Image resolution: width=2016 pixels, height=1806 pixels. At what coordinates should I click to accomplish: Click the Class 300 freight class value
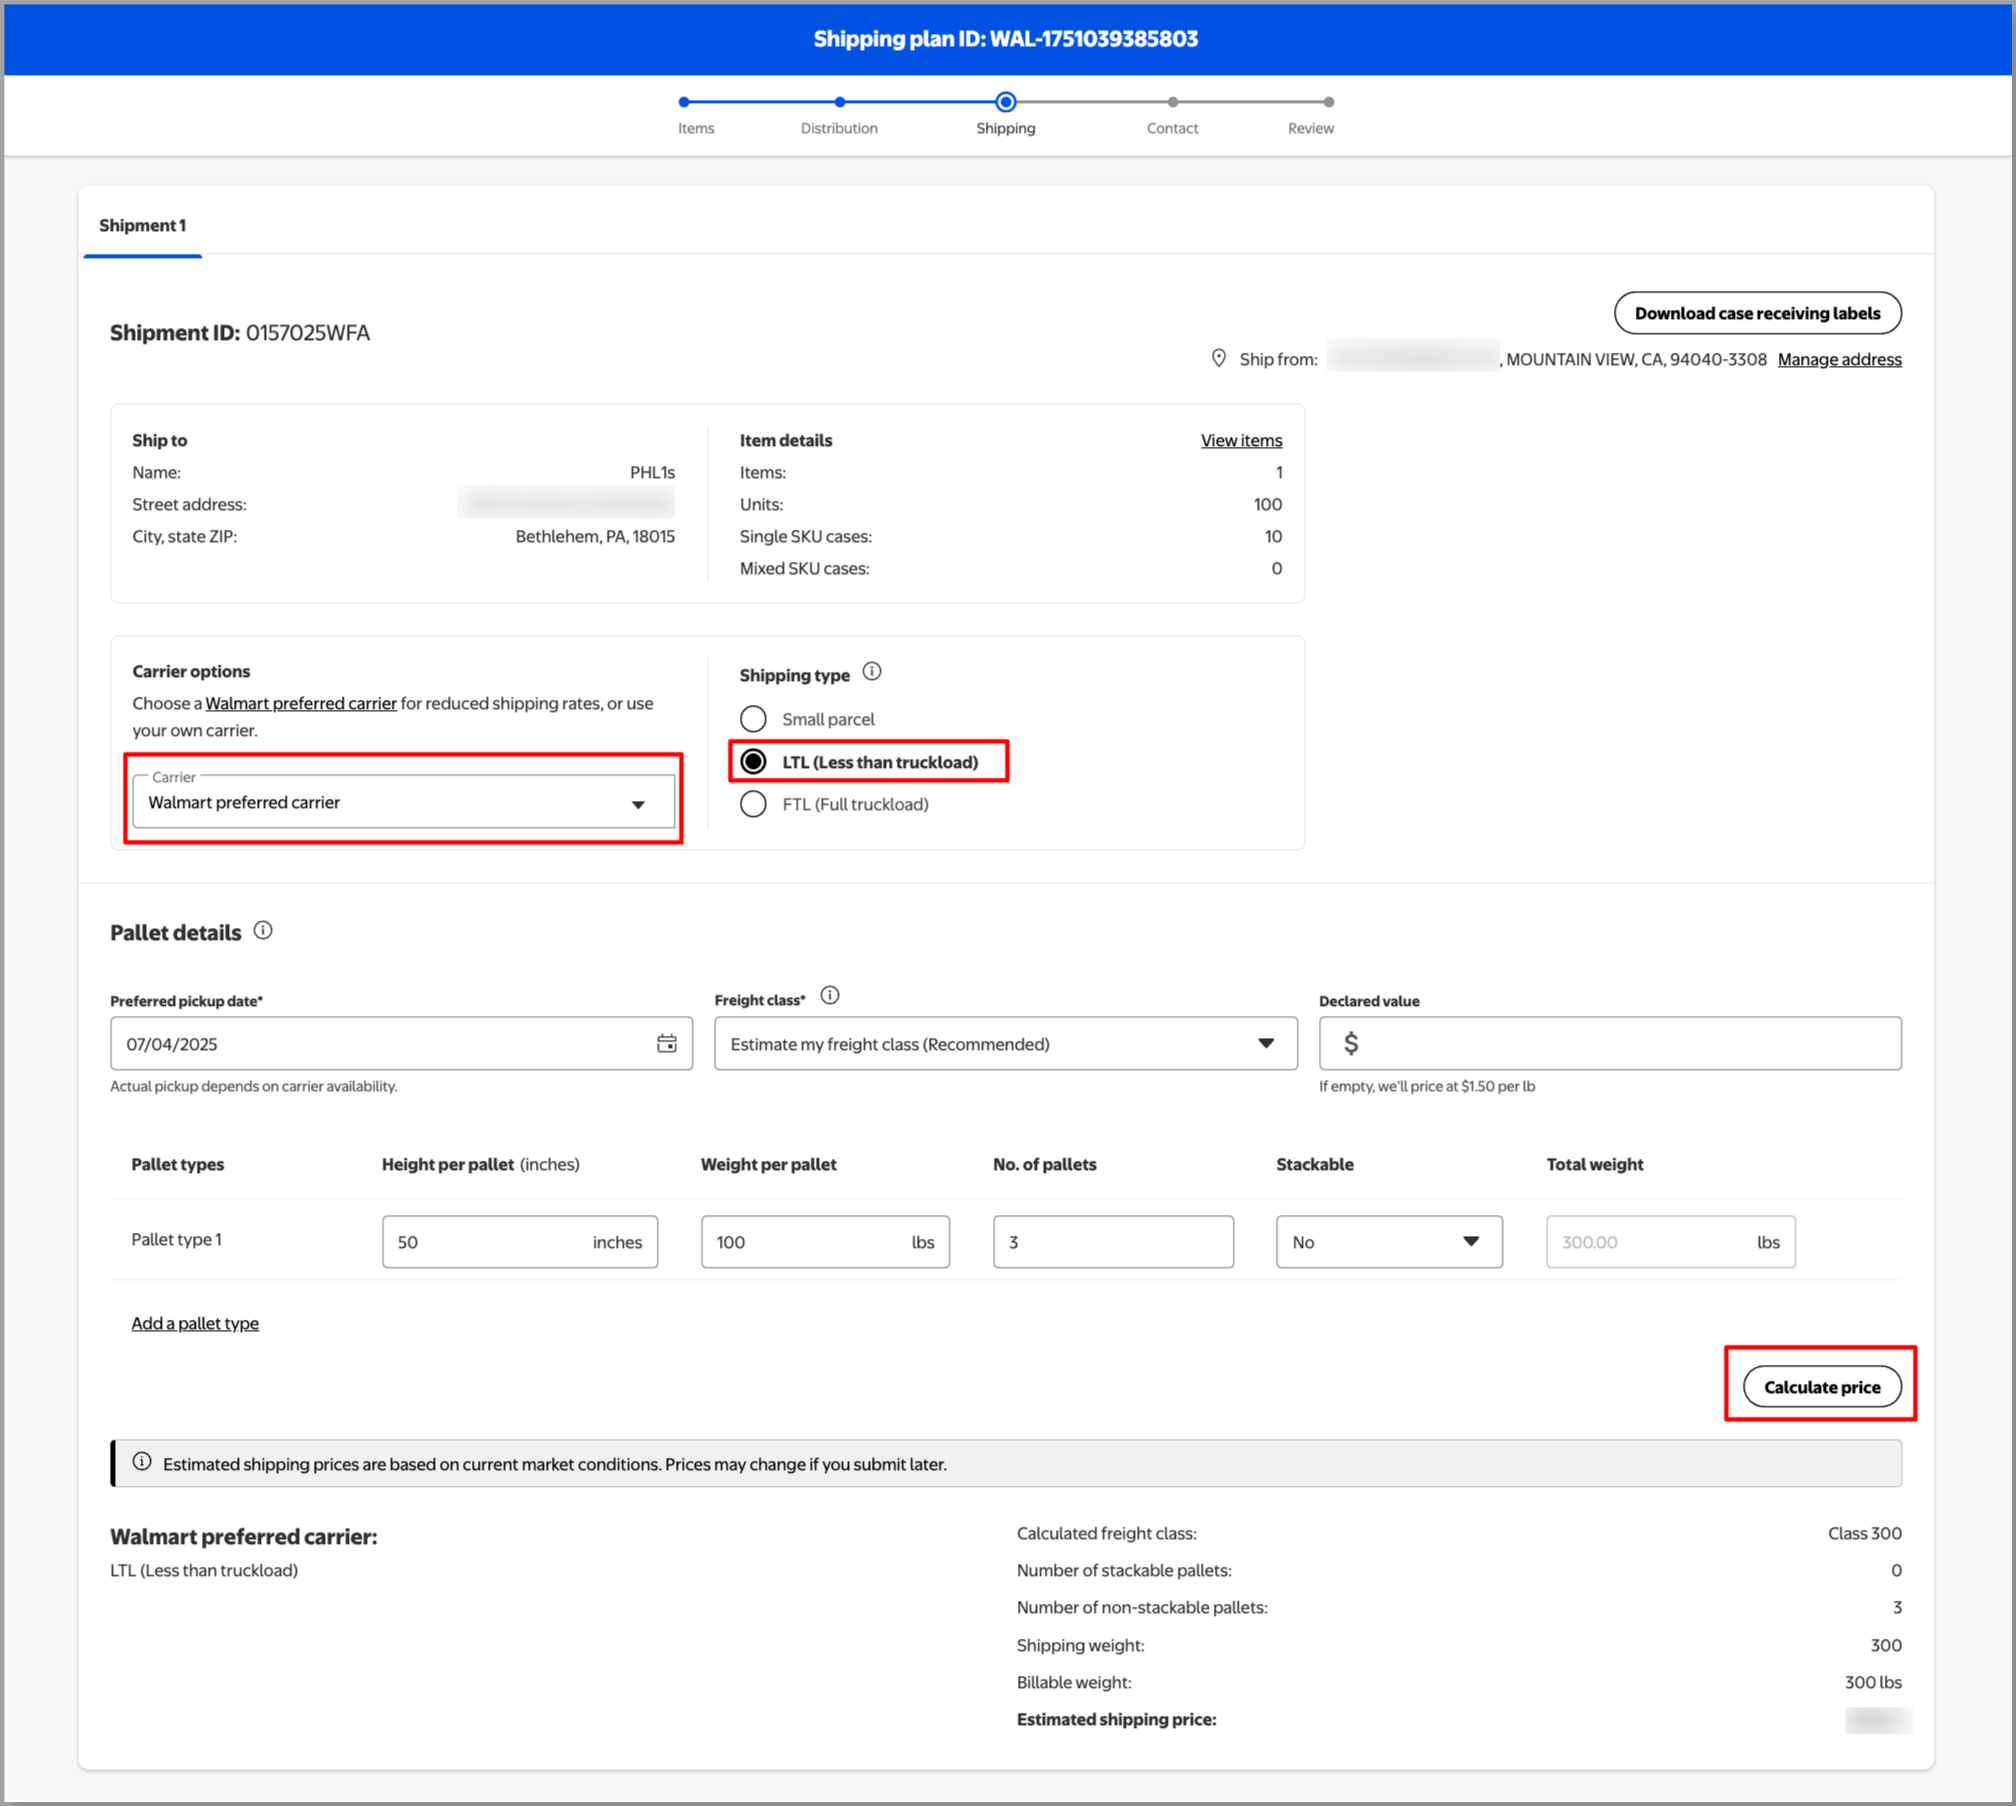[x=1864, y=1534]
